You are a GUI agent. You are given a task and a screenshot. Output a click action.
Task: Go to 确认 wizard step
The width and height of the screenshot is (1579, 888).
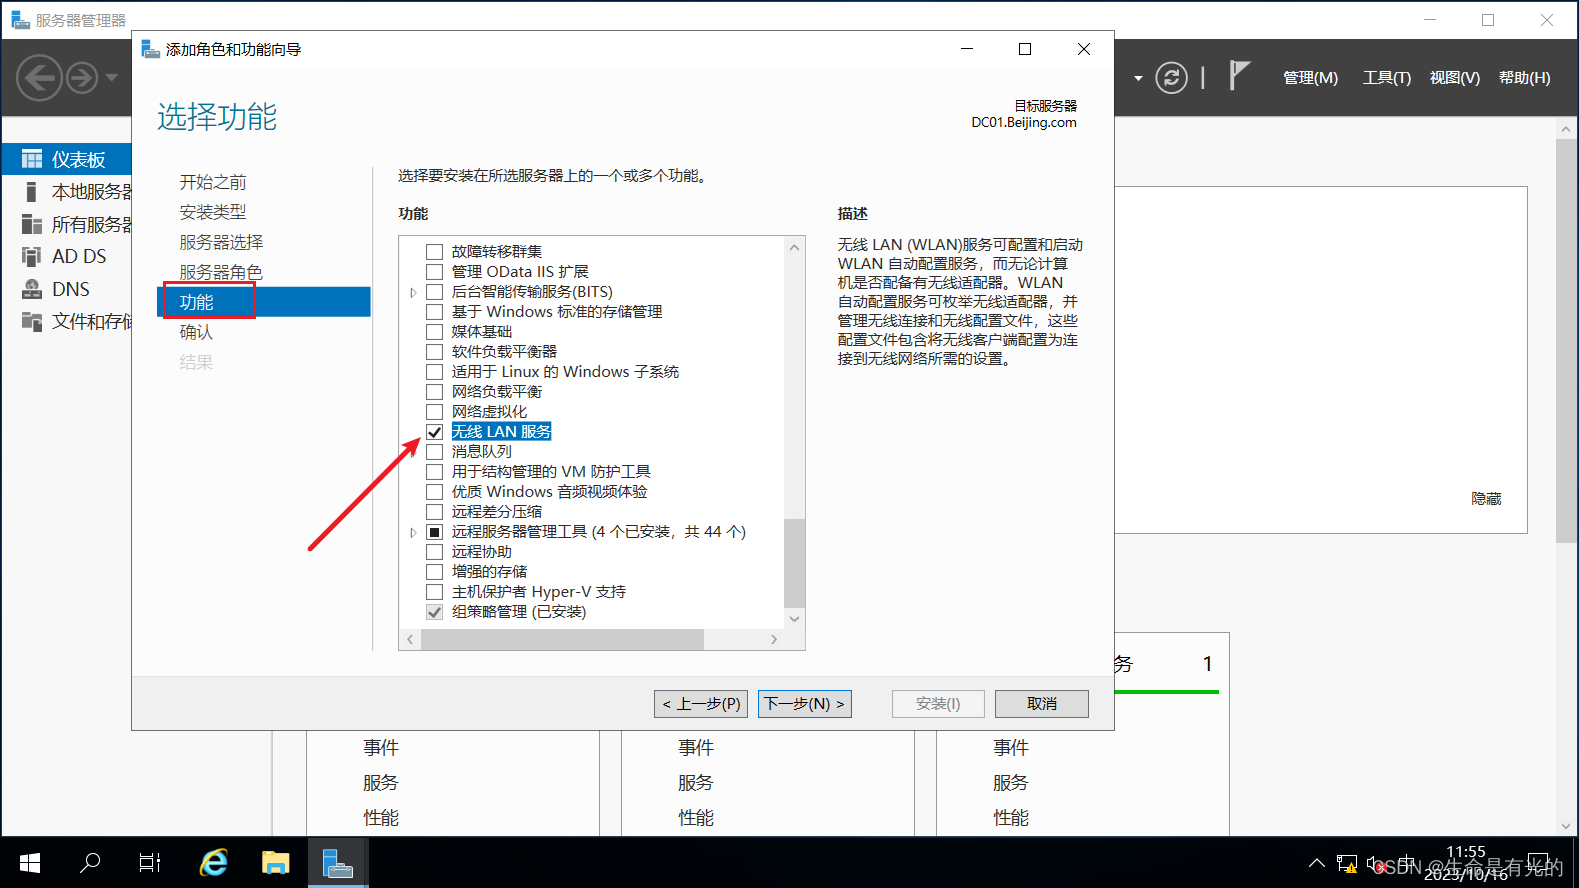[x=196, y=332]
